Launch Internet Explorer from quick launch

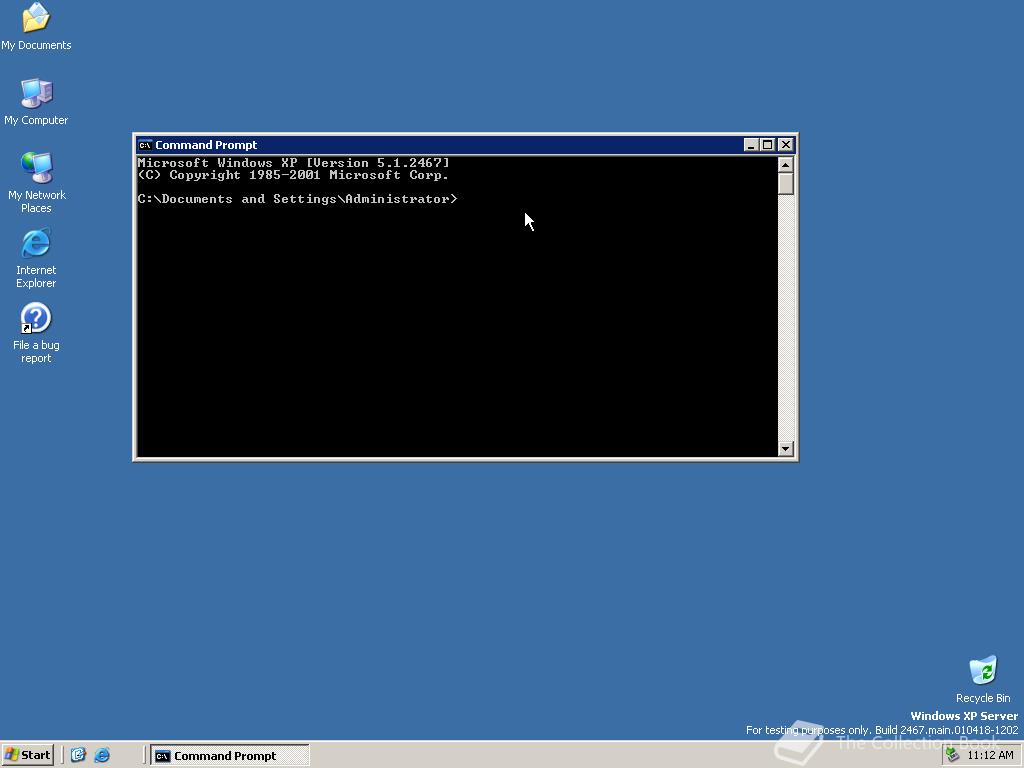point(102,755)
